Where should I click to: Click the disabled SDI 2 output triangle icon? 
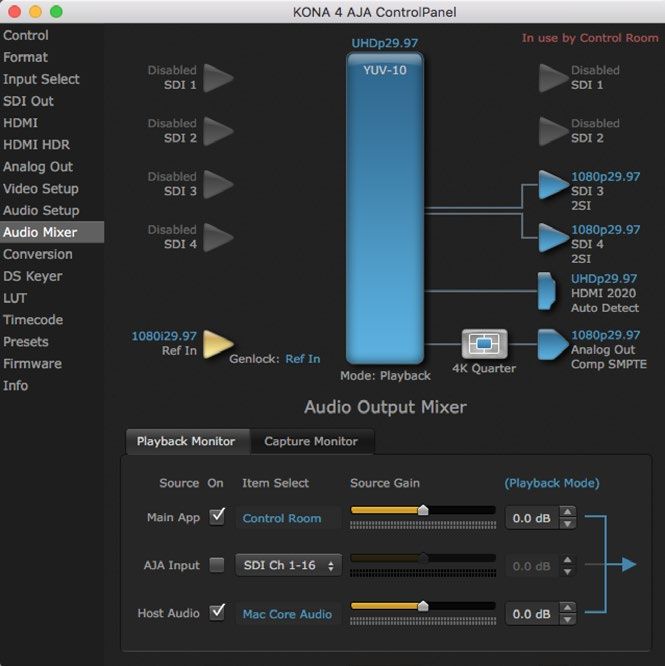[553, 131]
